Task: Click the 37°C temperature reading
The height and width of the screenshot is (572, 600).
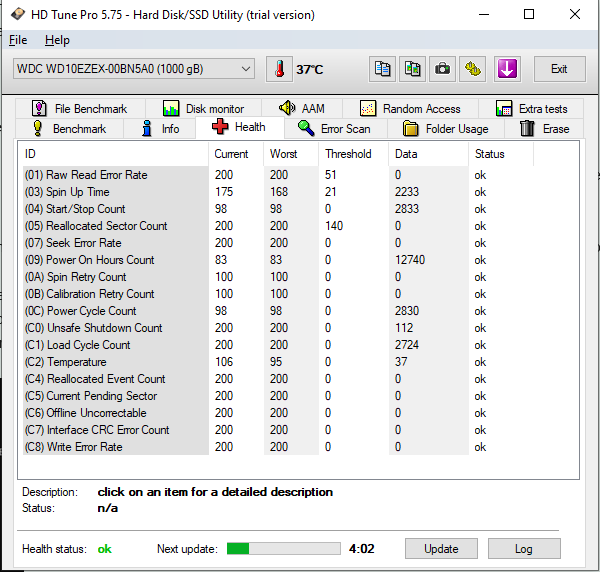Action: pos(310,70)
